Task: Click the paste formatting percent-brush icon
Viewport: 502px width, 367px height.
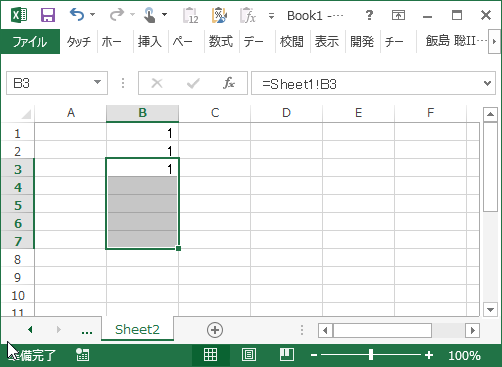Action: point(219,15)
